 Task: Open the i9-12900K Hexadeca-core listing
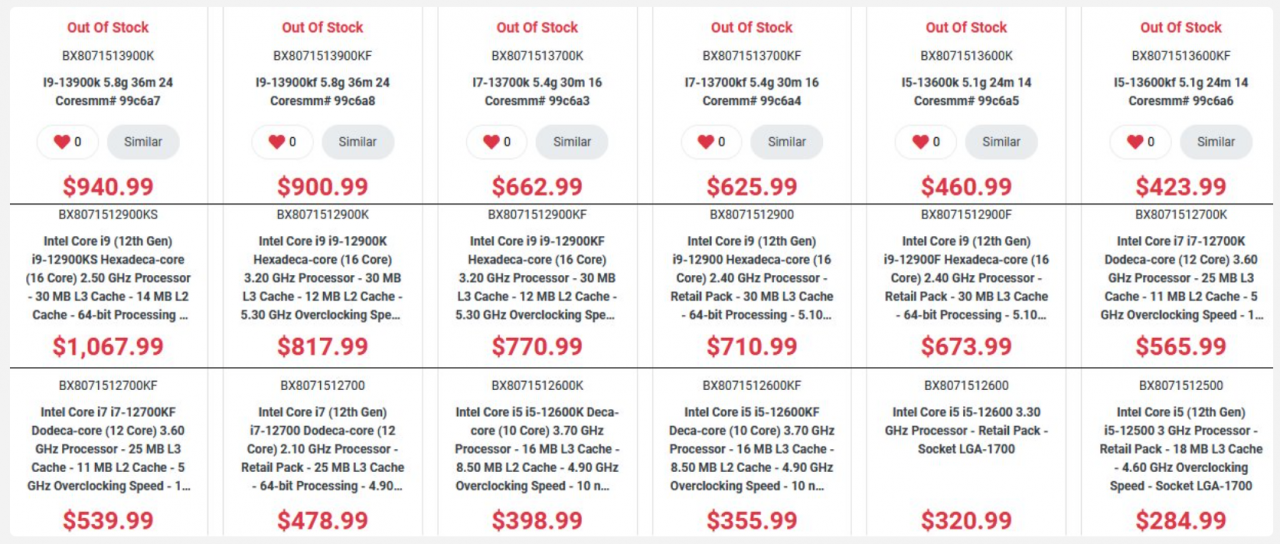click(x=323, y=278)
